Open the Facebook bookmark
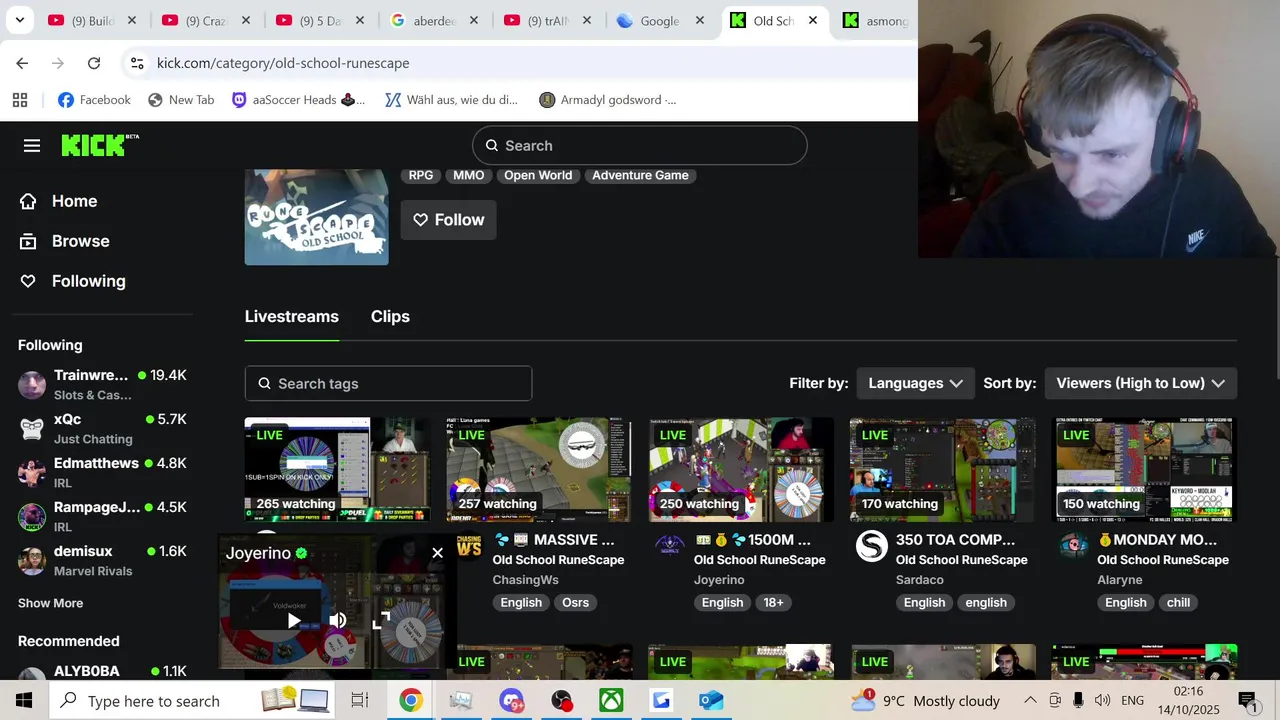The height and width of the screenshot is (720, 1280). click(94, 100)
